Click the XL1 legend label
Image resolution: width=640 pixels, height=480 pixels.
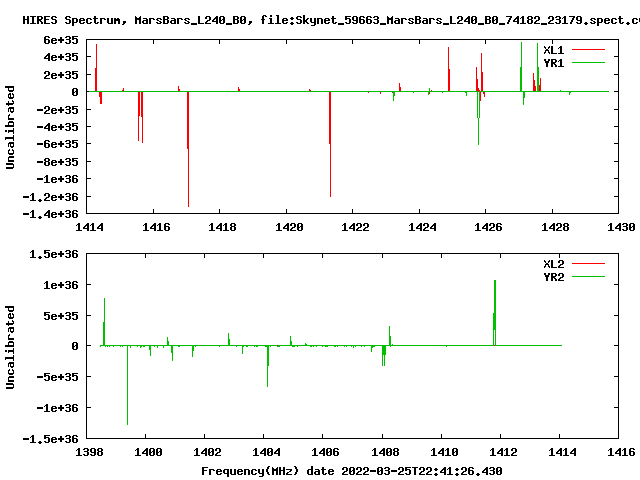(553, 50)
